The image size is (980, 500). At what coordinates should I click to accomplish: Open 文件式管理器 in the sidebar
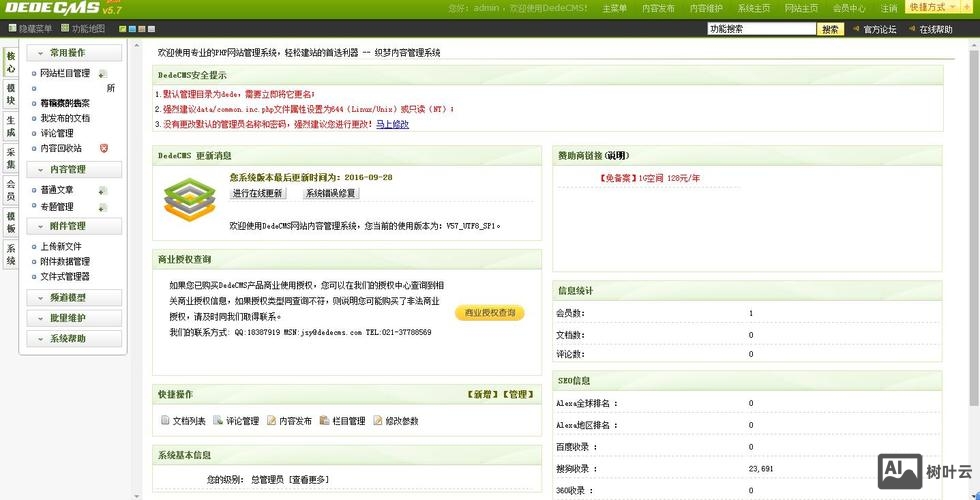pyautogui.click(x=65, y=277)
